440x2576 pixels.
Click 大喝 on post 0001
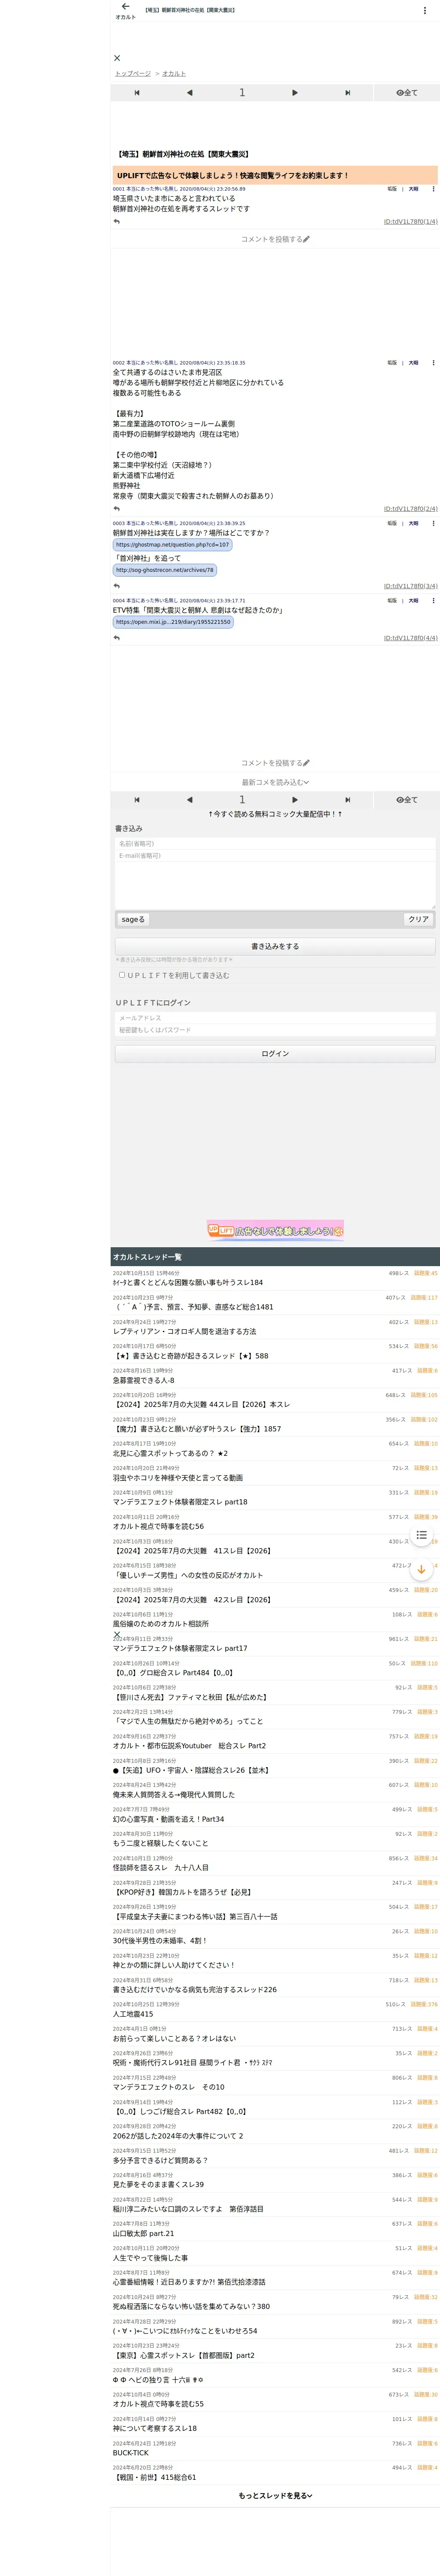[413, 189]
